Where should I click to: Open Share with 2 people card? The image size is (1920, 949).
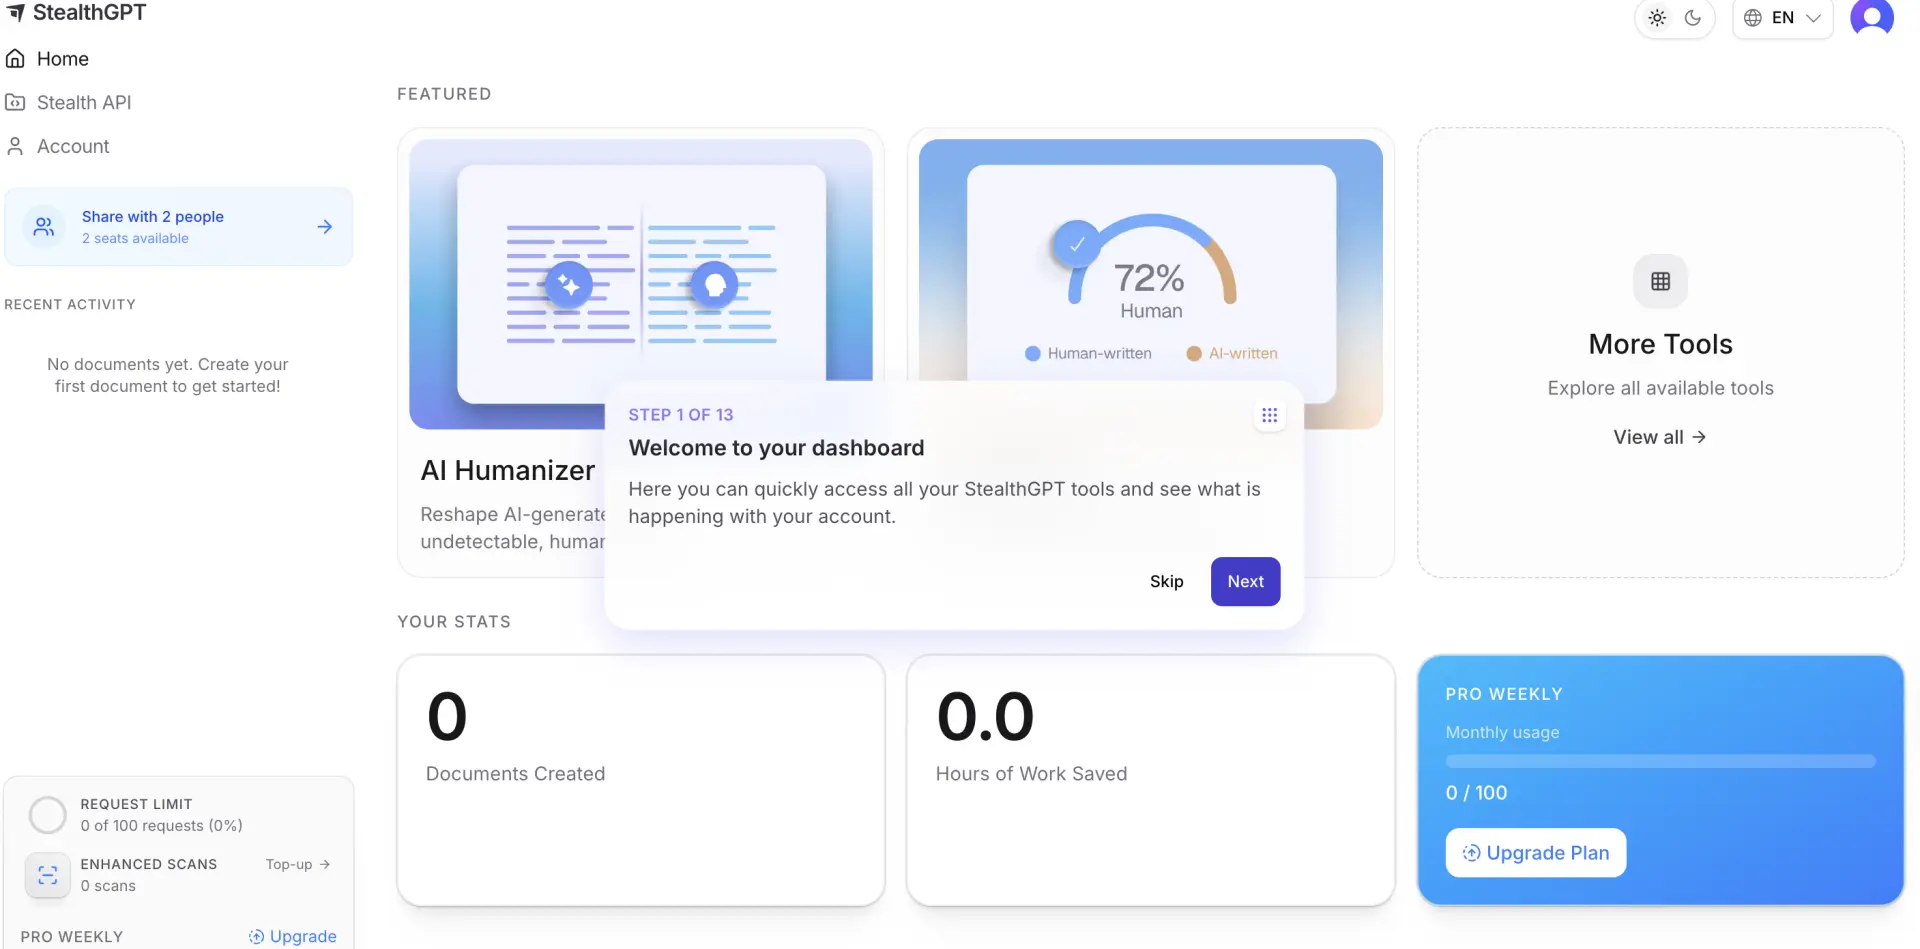[179, 227]
